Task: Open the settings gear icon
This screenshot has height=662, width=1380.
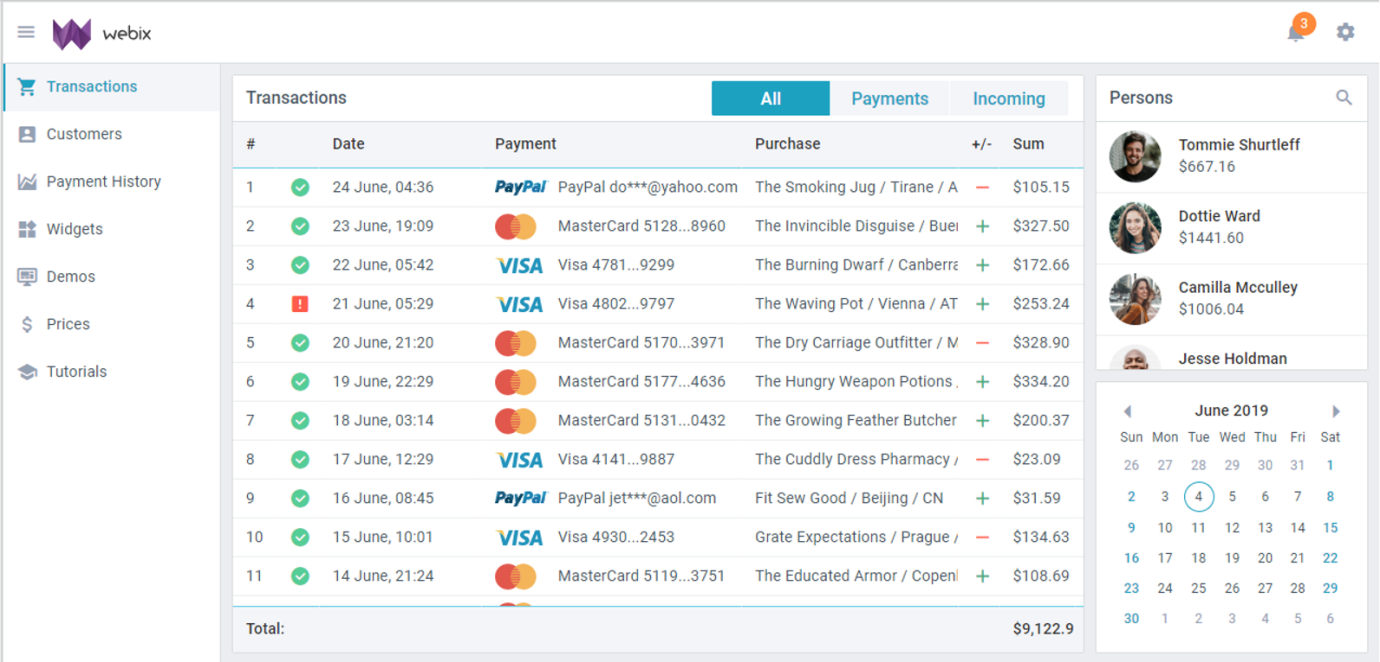Action: (1345, 32)
